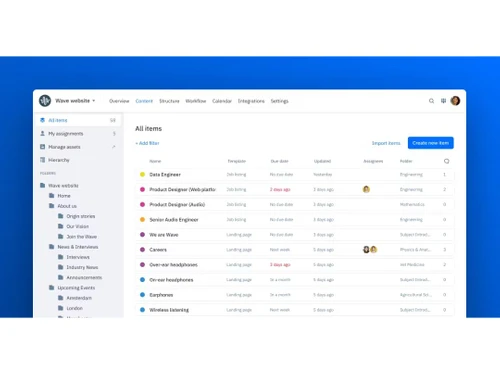Screen dimensions: 500x375
Task: Open the Workflow tab
Action: 196,101
